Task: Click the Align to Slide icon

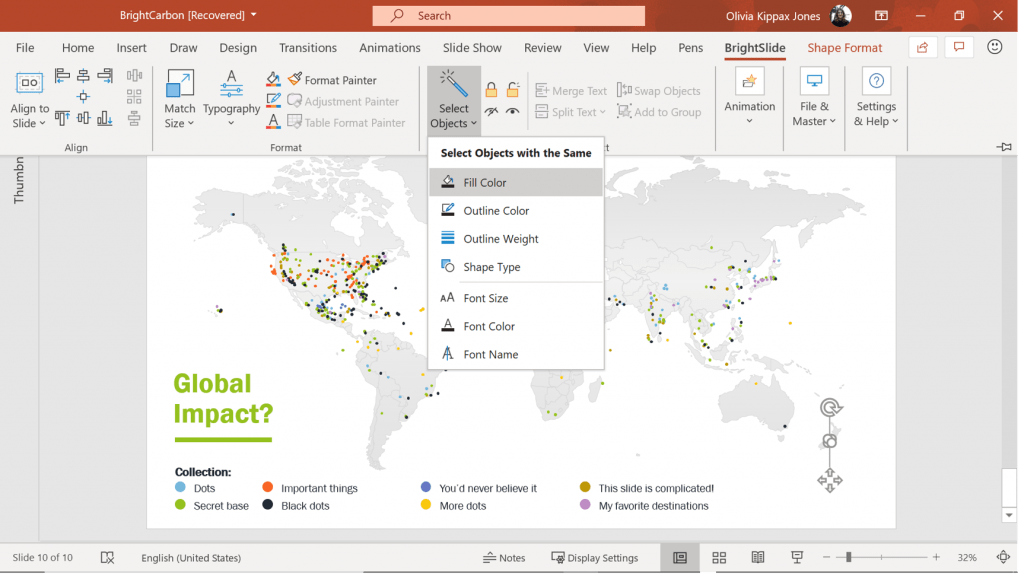Action: [x=29, y=84]
